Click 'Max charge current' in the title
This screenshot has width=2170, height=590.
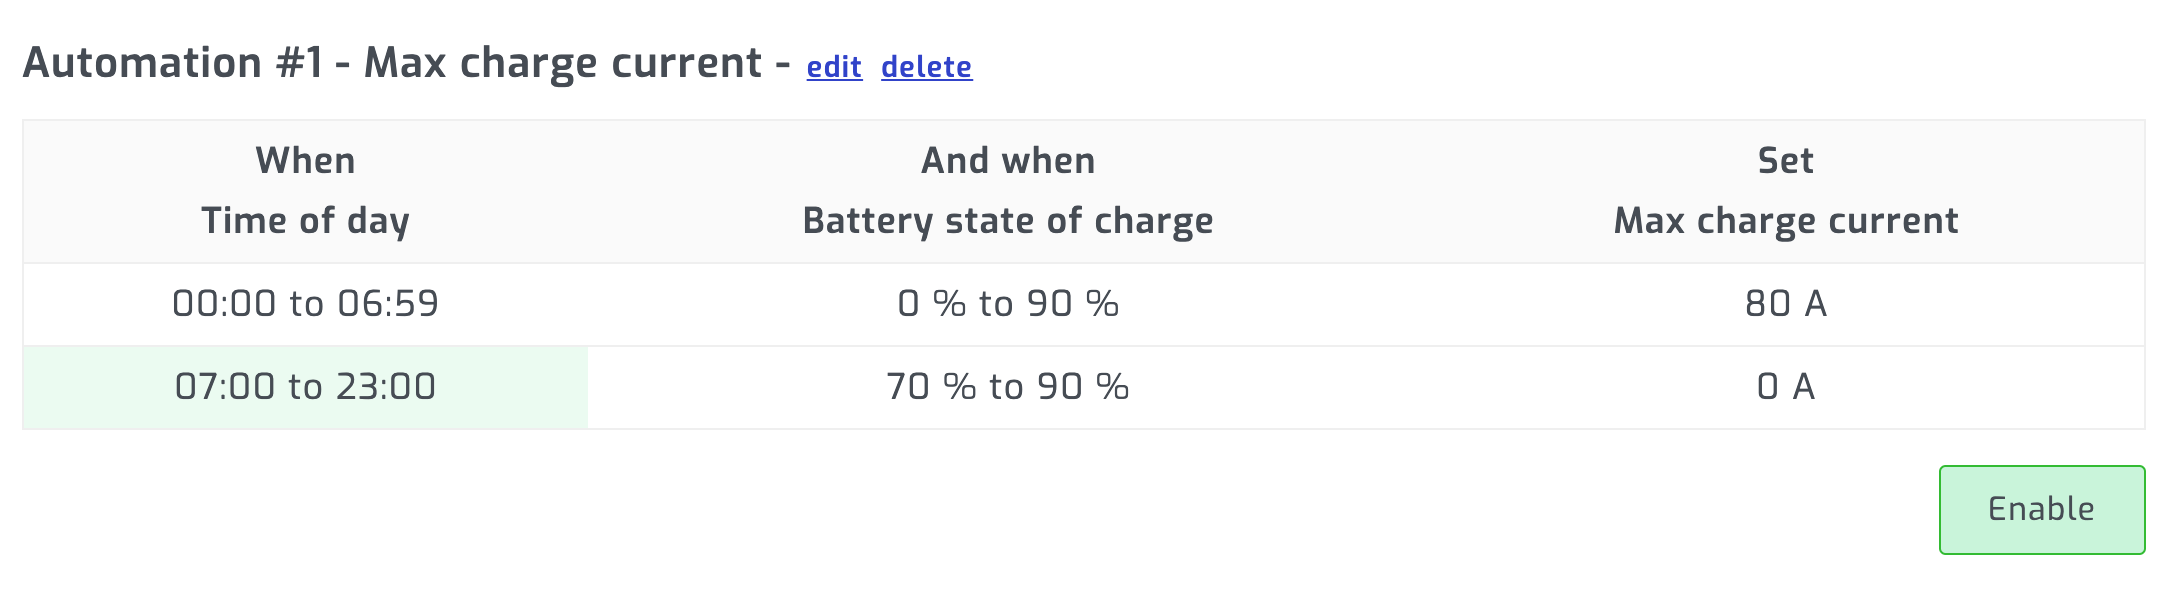563,63
